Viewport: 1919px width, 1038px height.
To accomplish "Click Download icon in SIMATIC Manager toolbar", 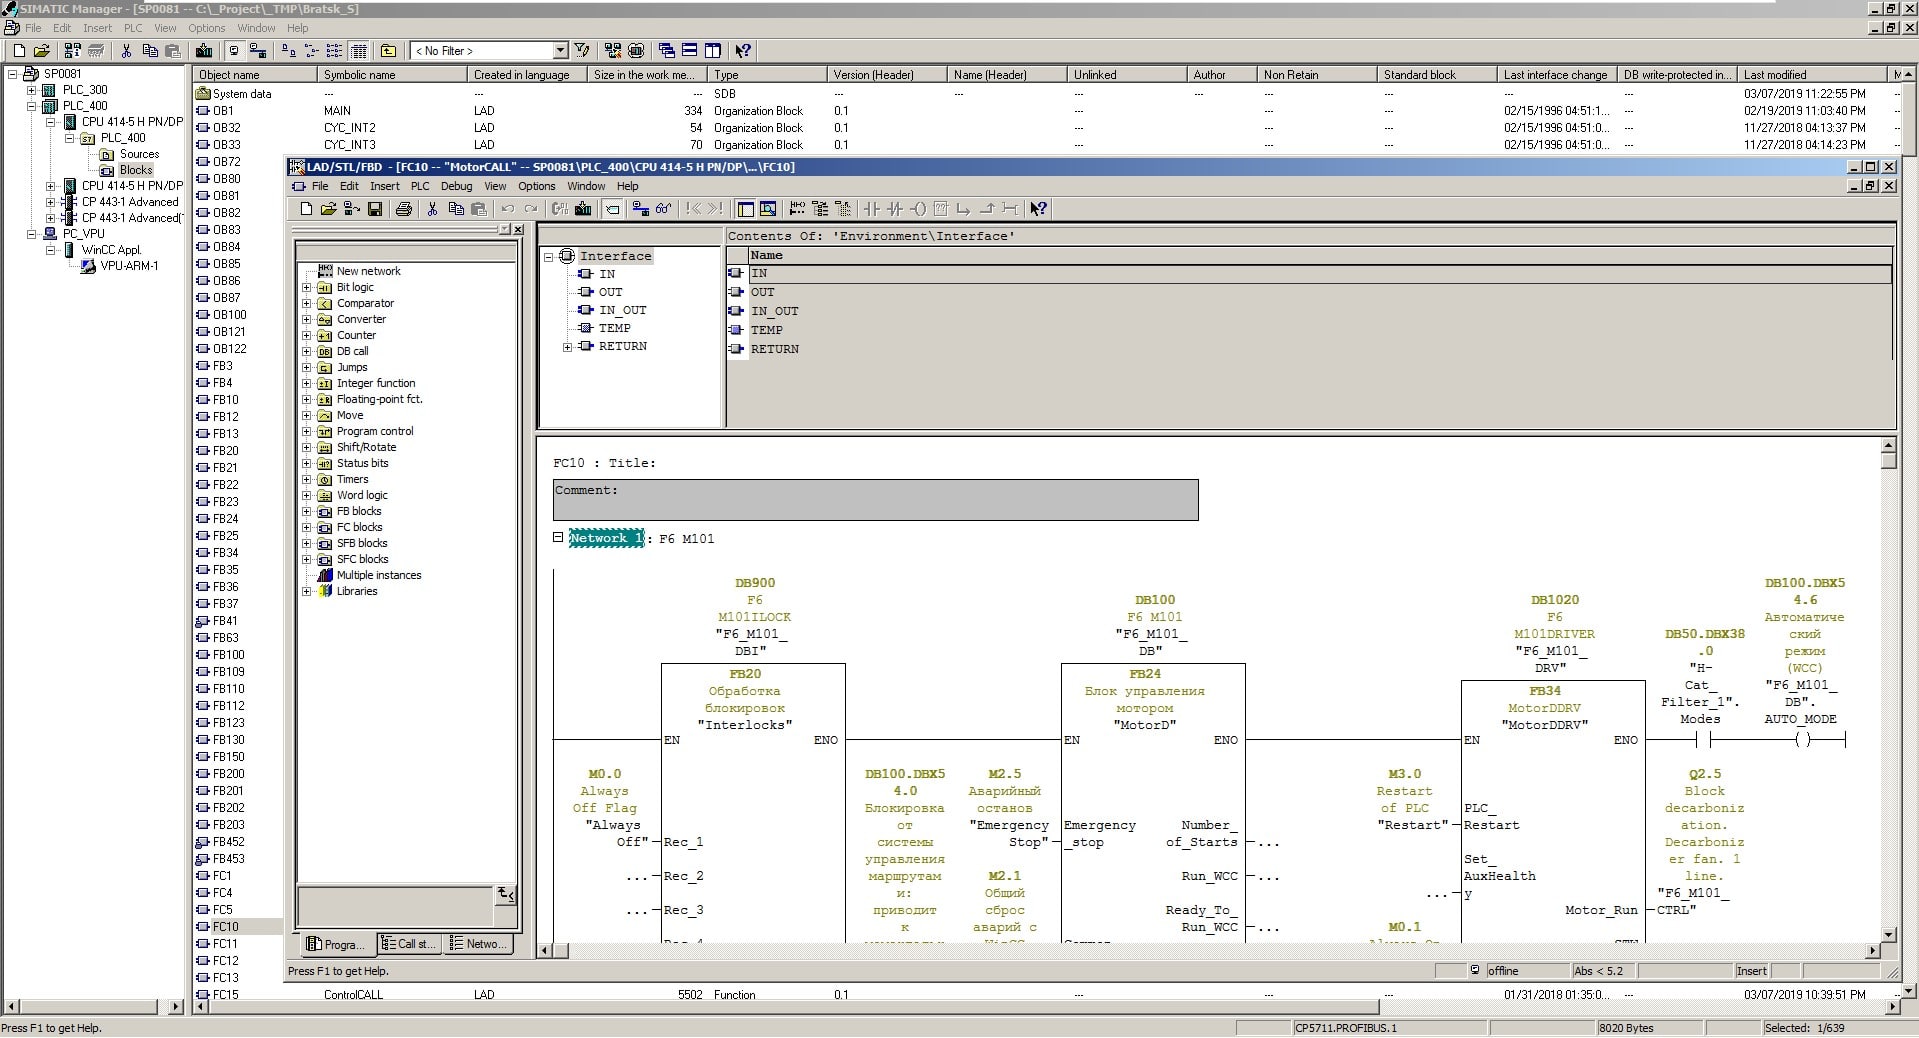I will [x=204, y=51].
